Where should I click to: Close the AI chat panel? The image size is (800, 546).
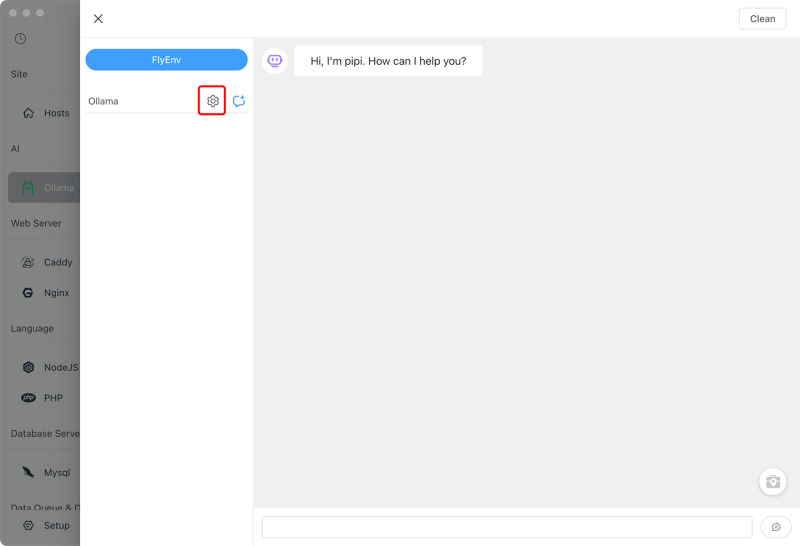[x=98, y=19]
